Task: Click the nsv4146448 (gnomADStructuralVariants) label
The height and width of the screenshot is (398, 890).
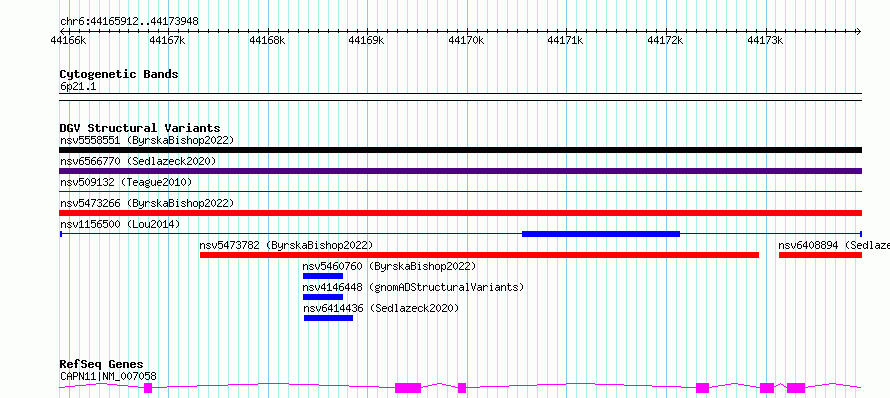Action: click(413, 287)
